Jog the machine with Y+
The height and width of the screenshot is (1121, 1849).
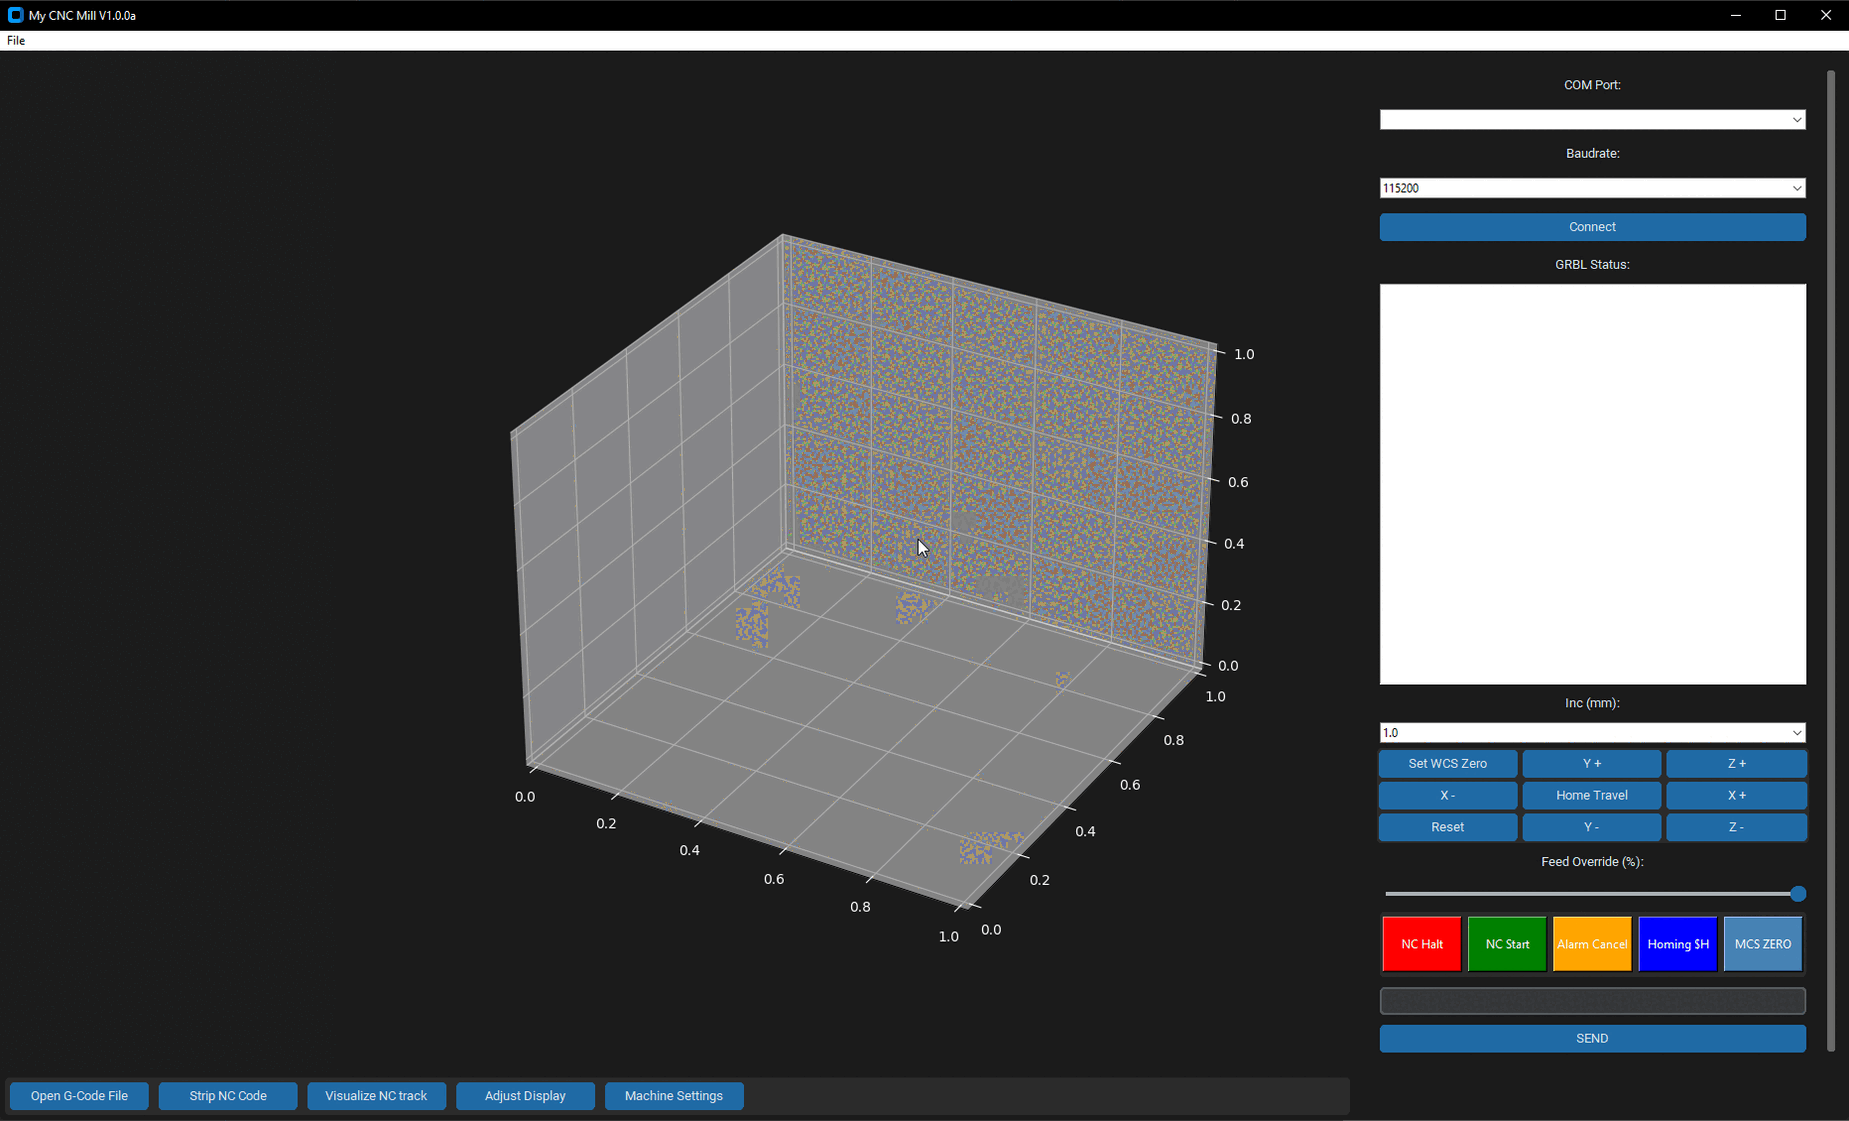coord(1591,763)
